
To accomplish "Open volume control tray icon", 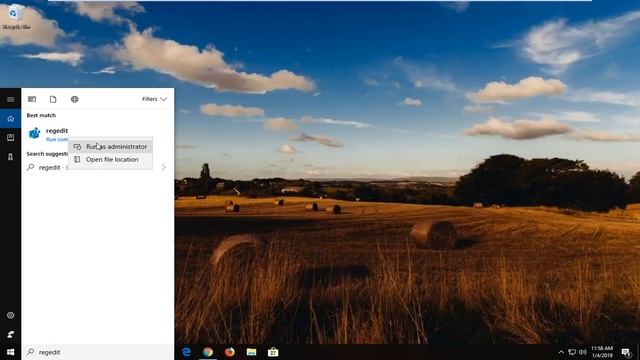I will click(x=582, y=352).
